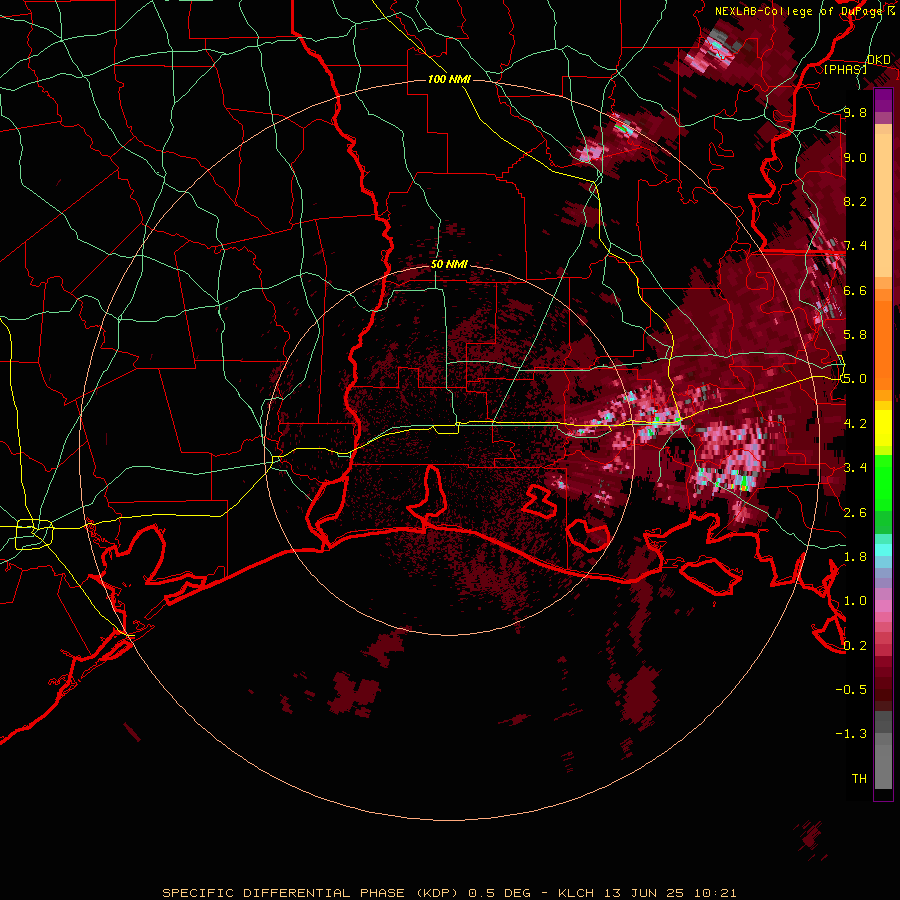Pick the cyan band of the color bar

[883, 549]
